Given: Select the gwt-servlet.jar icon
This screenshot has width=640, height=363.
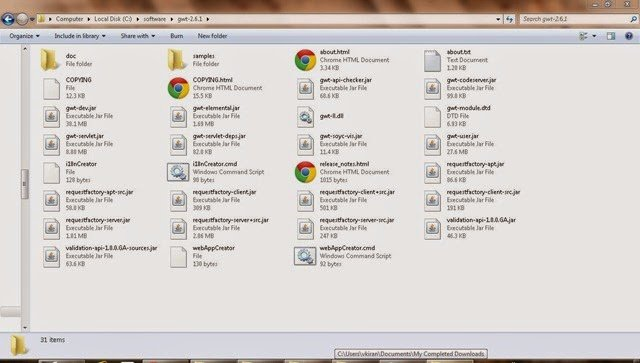Looking at the screenshot, I should [x=51, y=145].
